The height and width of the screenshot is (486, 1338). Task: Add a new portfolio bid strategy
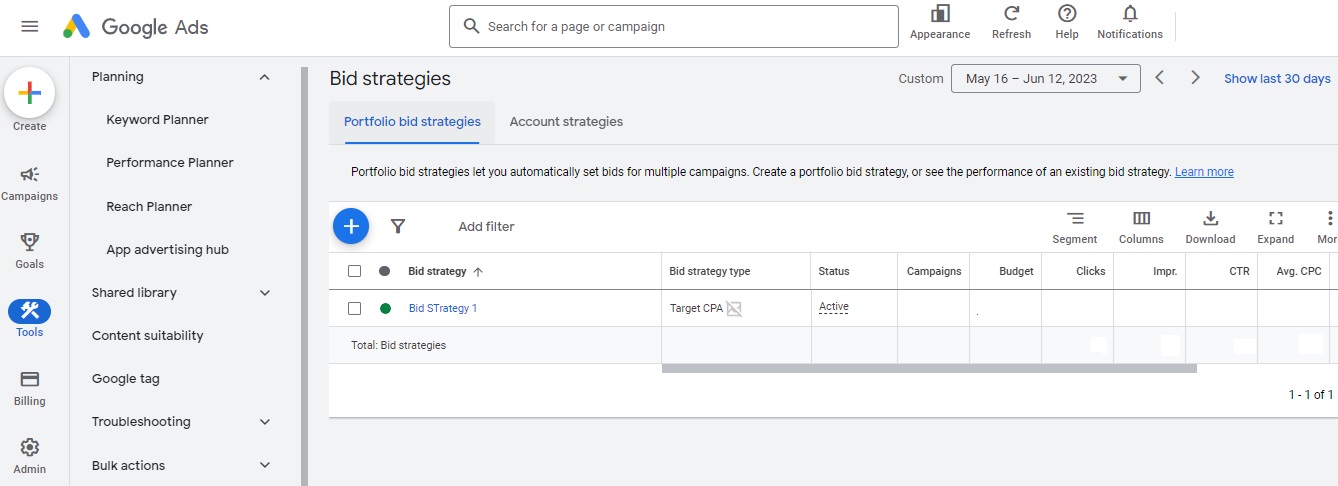point(351,227)
